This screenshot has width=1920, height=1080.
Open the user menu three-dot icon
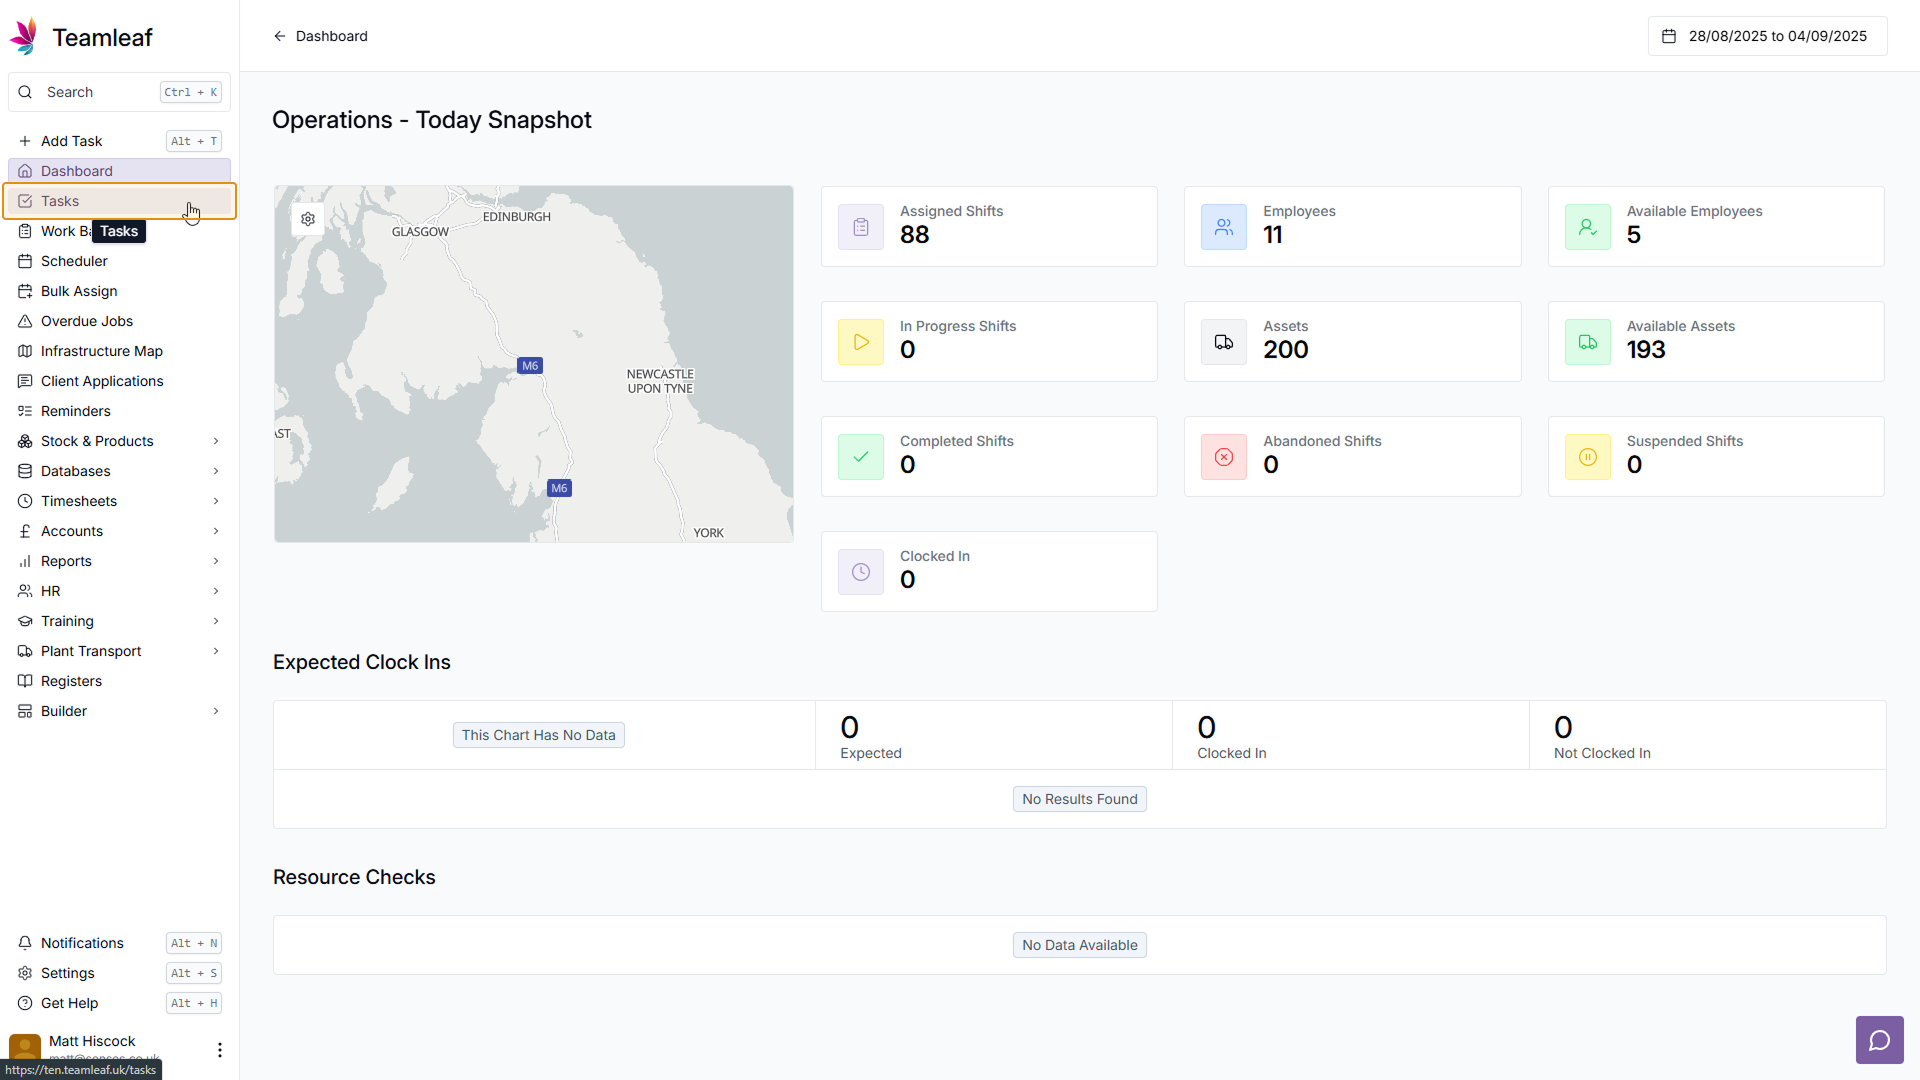pos(220,1049)
